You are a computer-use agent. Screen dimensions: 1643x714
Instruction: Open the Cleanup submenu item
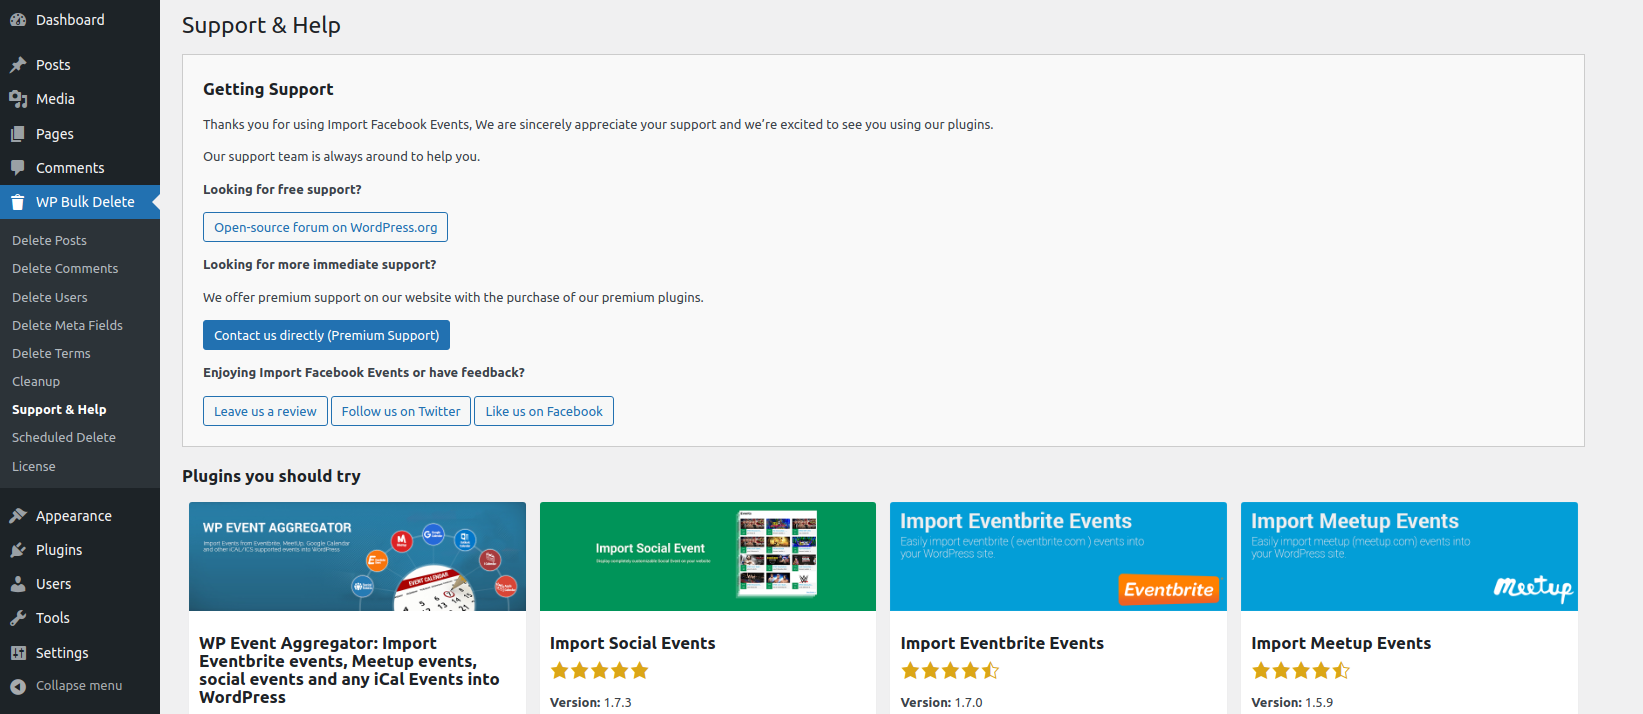36,382
